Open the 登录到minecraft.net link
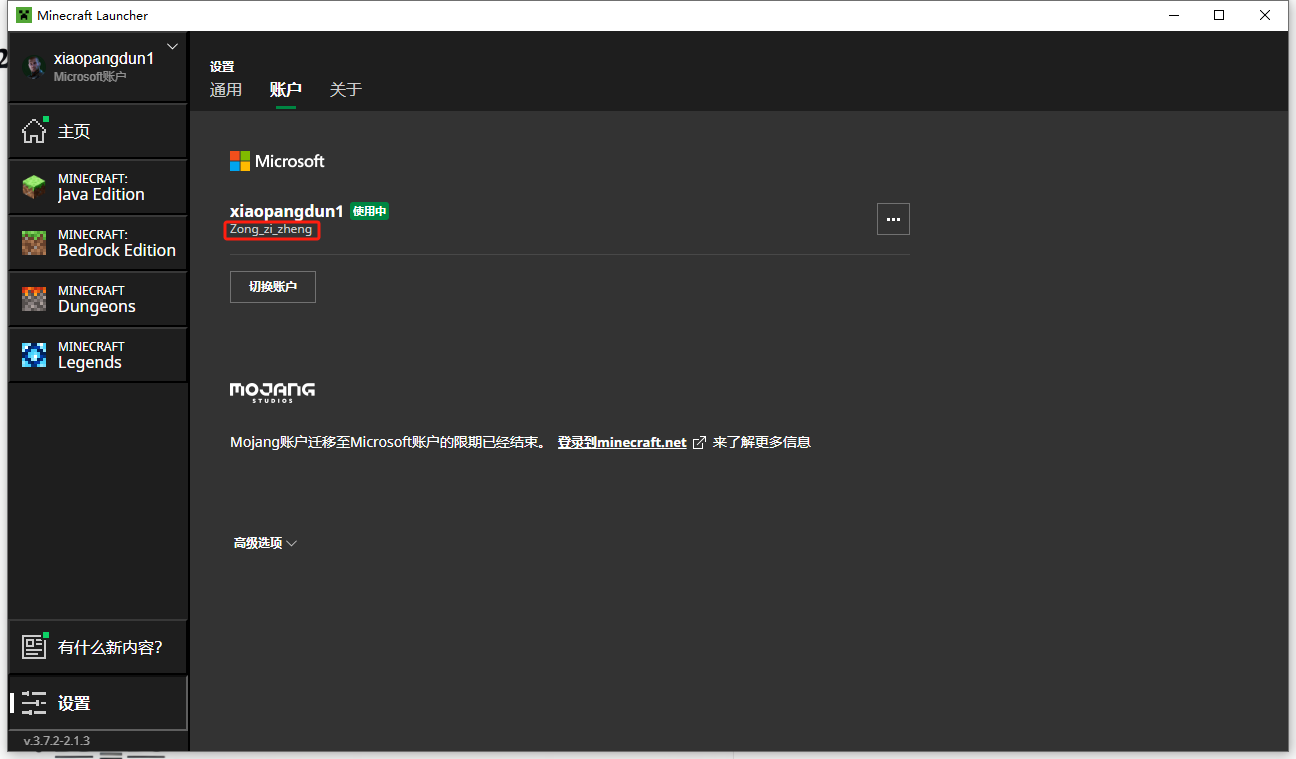 (x=622, y=442)
